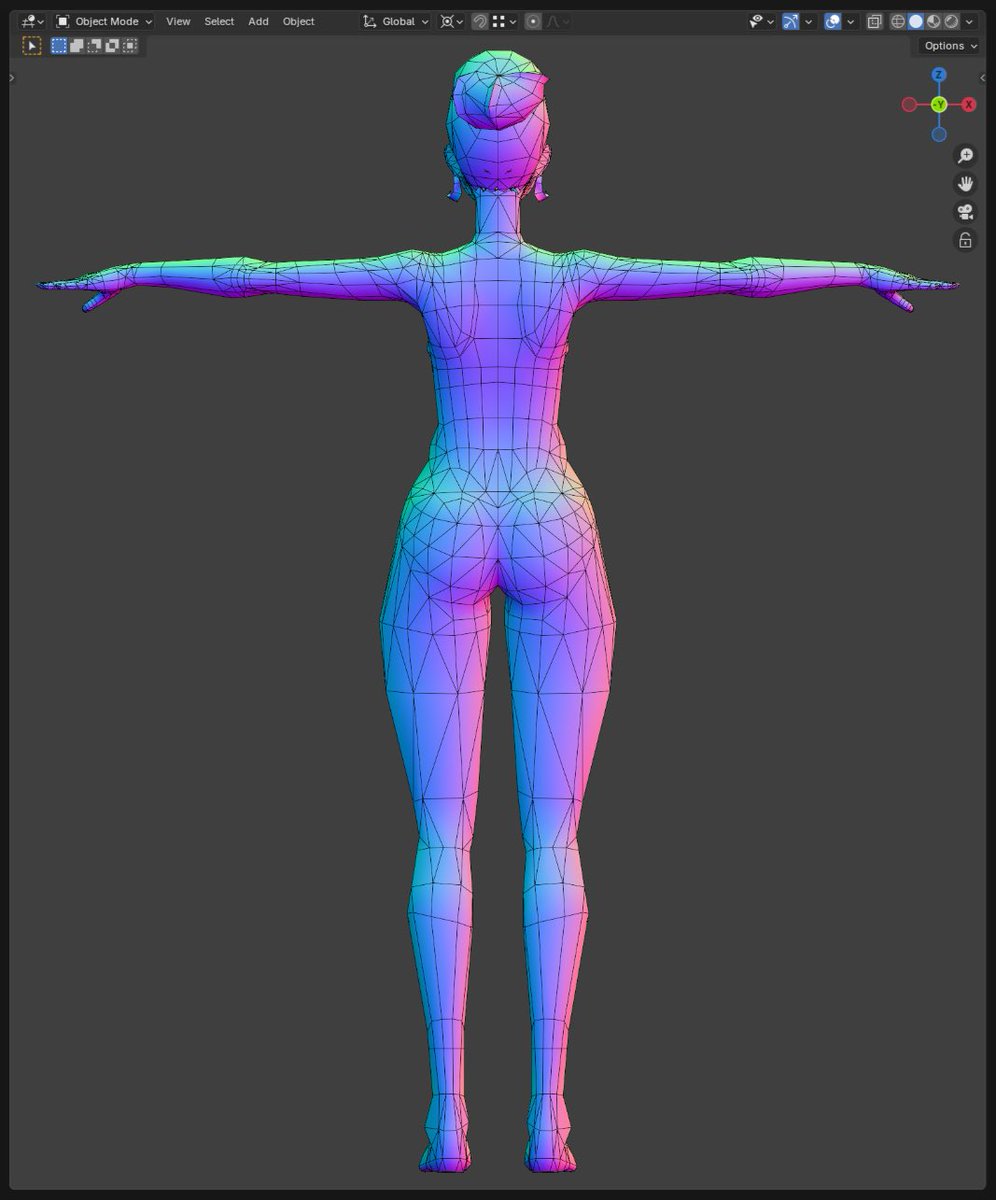Choose the Extend selection mode

click(x=77, y=45)
